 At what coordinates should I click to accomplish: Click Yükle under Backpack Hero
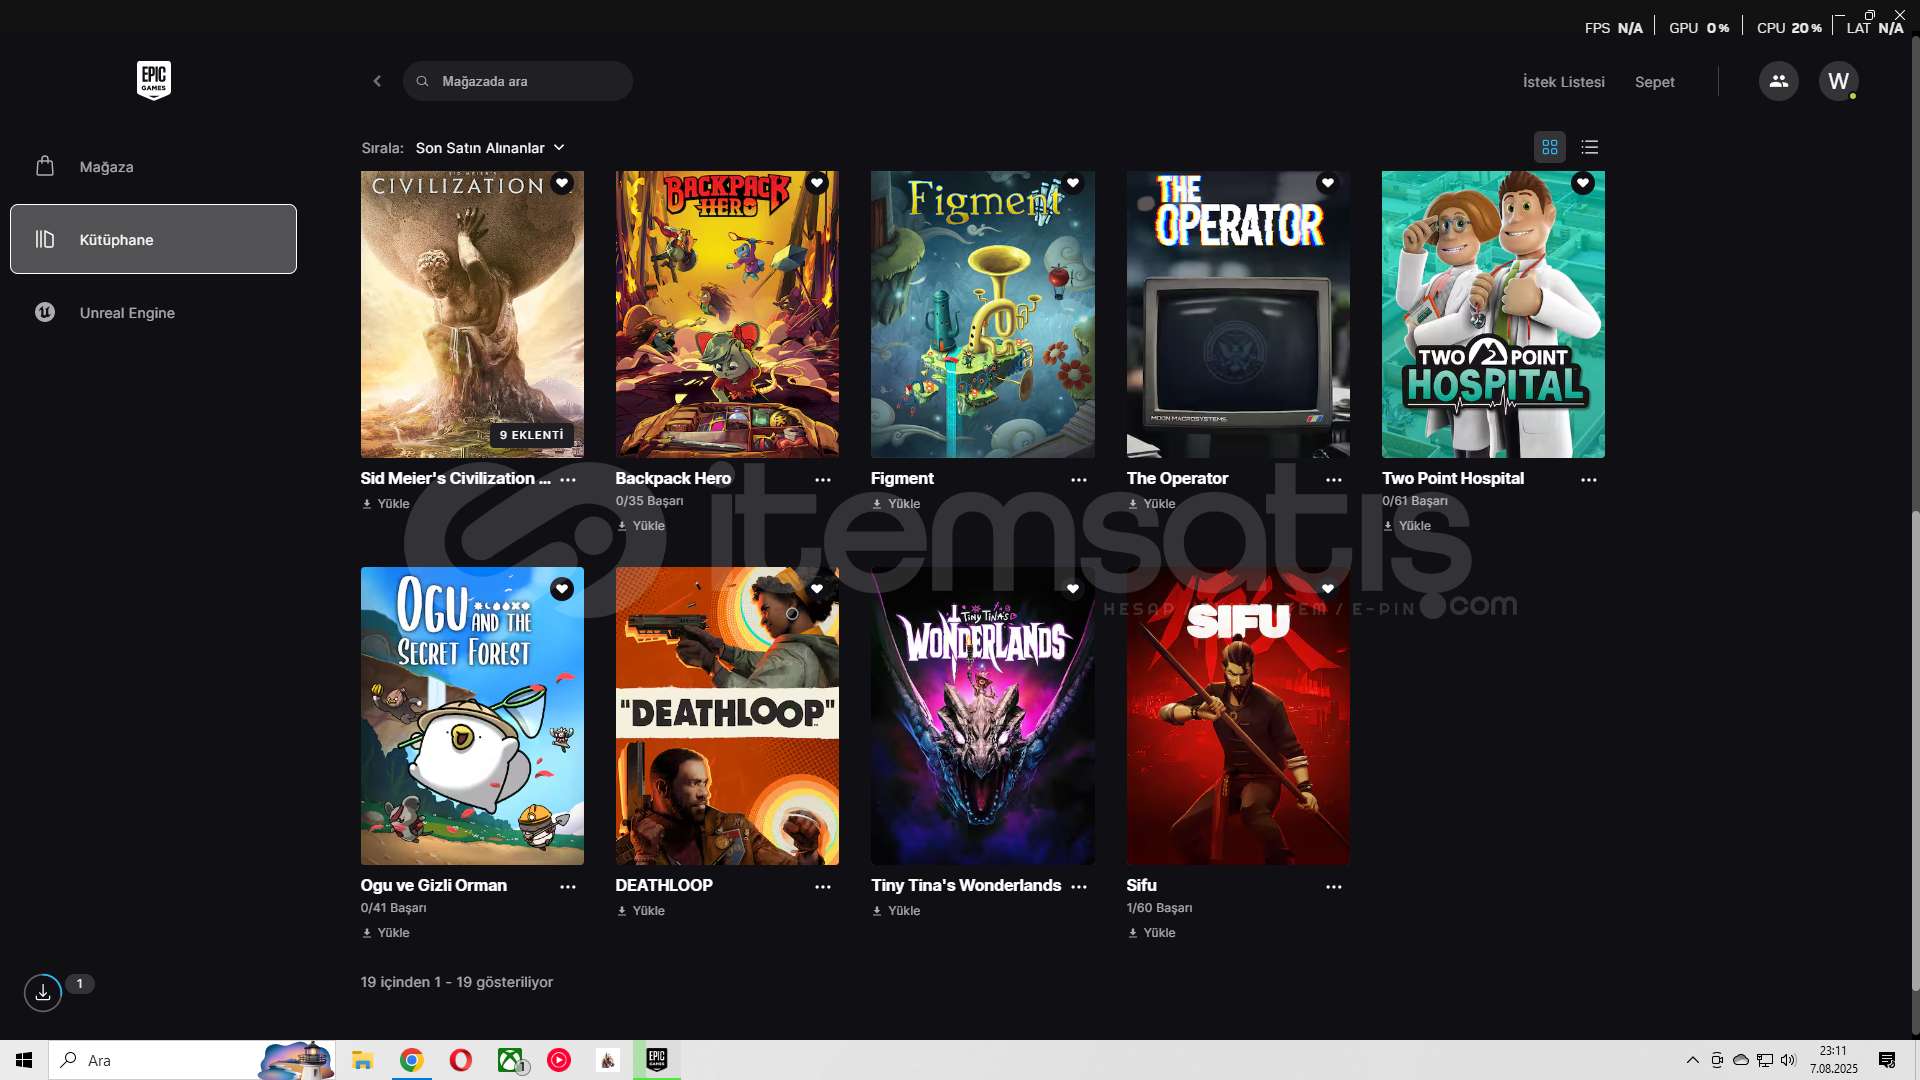click(x=641, y=526)
